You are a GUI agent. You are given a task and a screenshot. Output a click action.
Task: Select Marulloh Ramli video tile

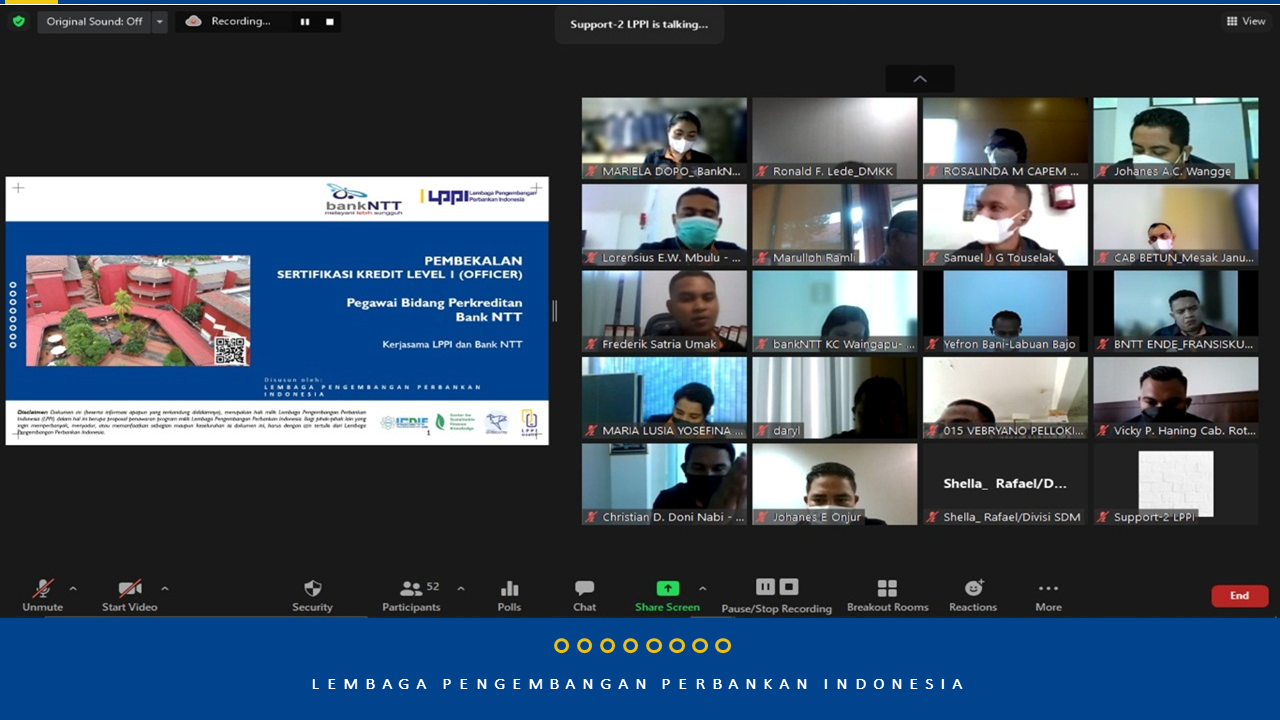[835, 225]
